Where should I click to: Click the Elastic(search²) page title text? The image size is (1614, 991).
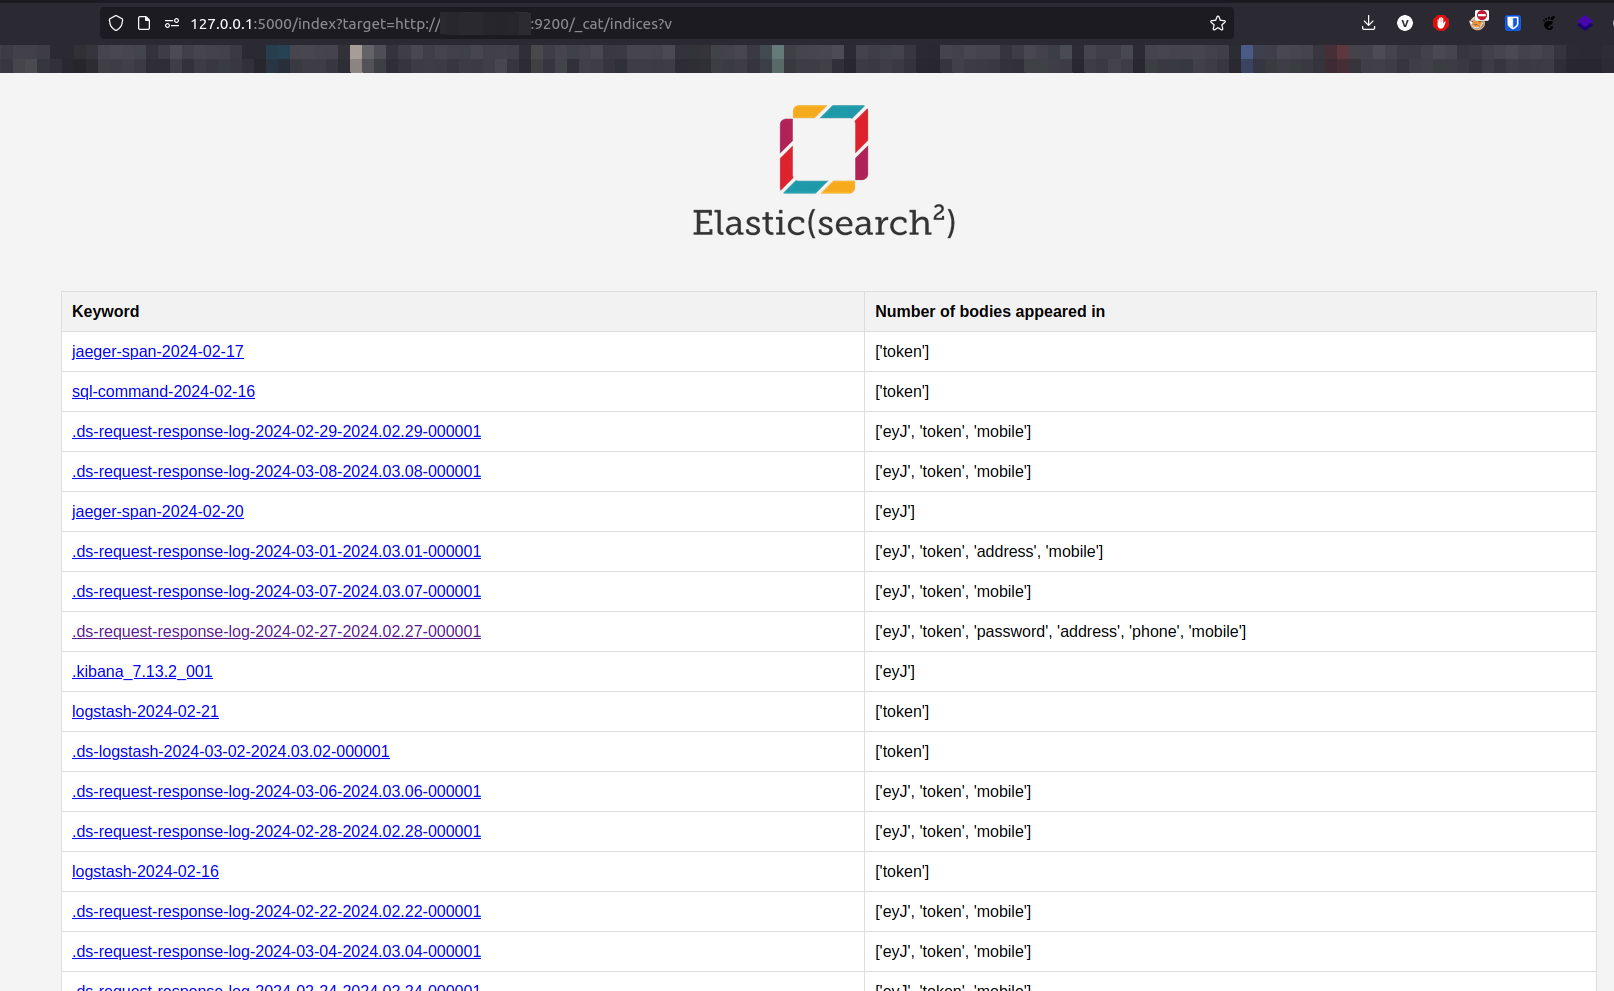click(x=824, y=222)
